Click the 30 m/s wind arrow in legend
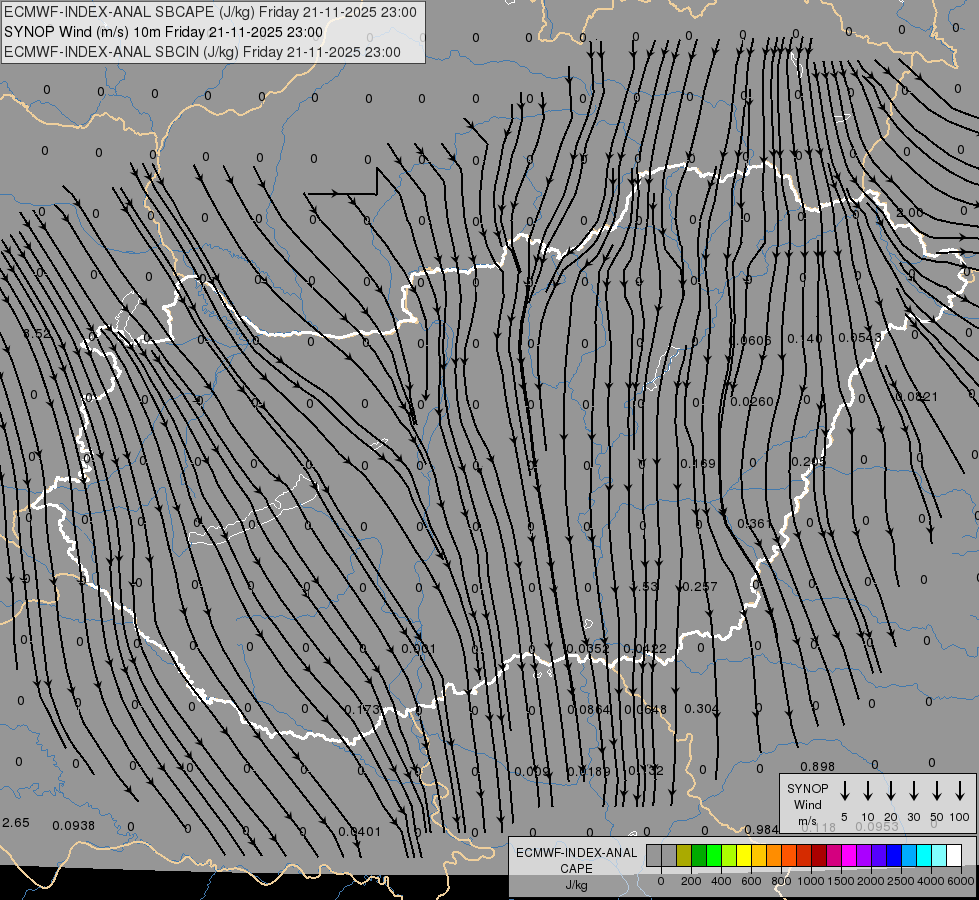 [913, 791]
